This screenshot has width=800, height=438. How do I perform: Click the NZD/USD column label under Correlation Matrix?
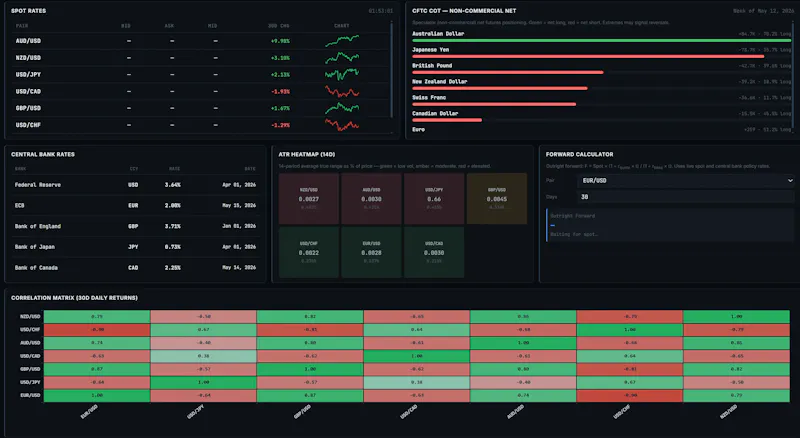[x=729, y=411]
